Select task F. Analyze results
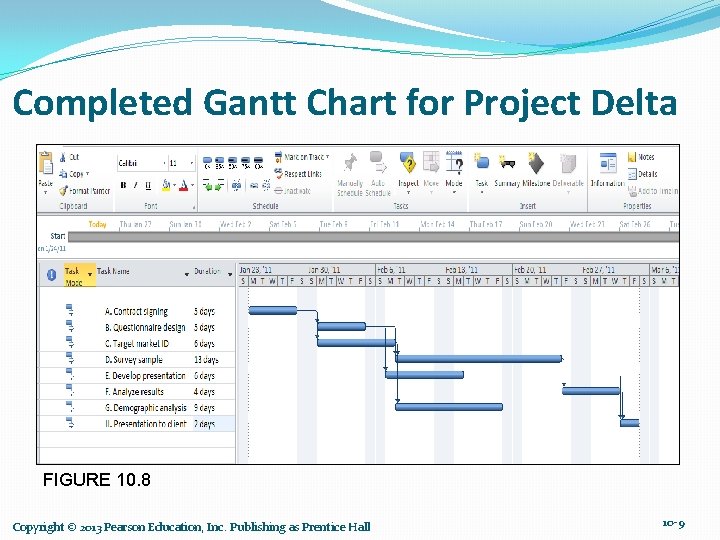Screen dimensions: 720x540 click(134, 392)
